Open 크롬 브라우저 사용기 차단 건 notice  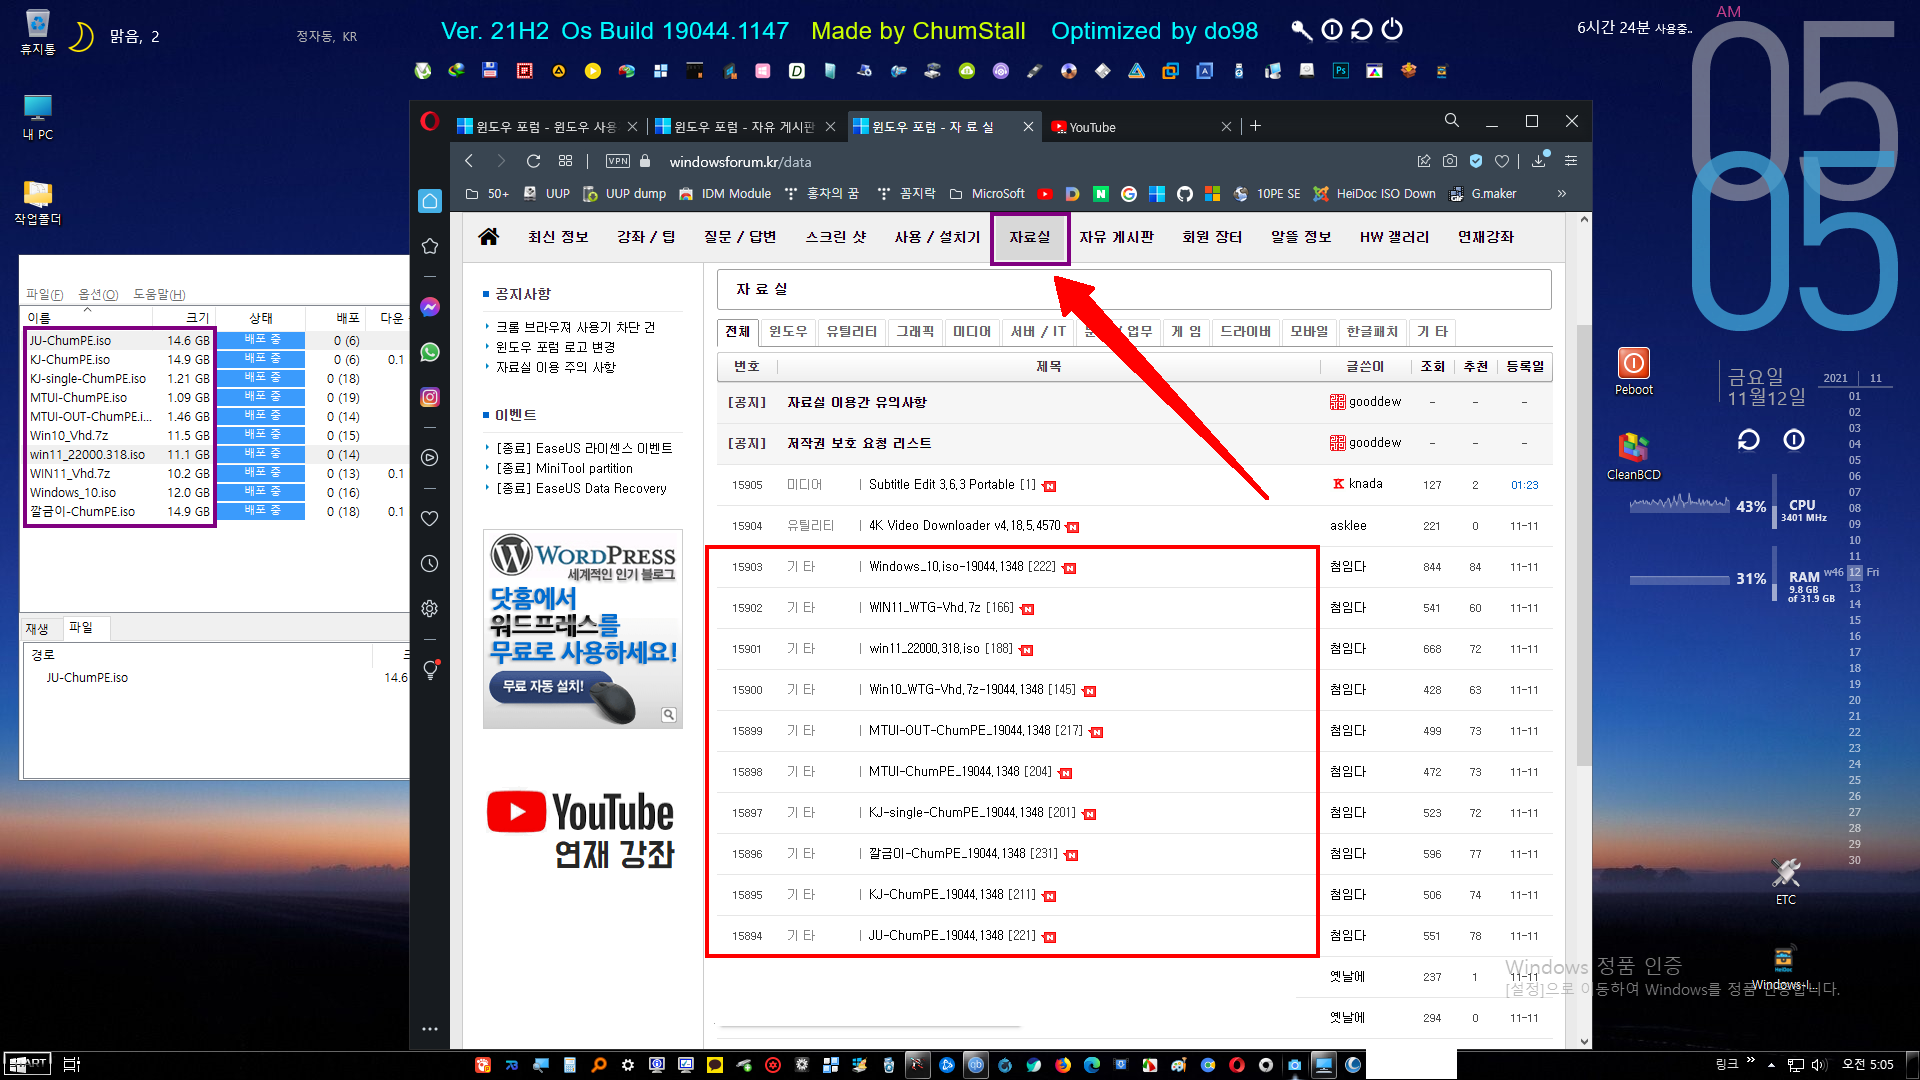coord(576,328)
